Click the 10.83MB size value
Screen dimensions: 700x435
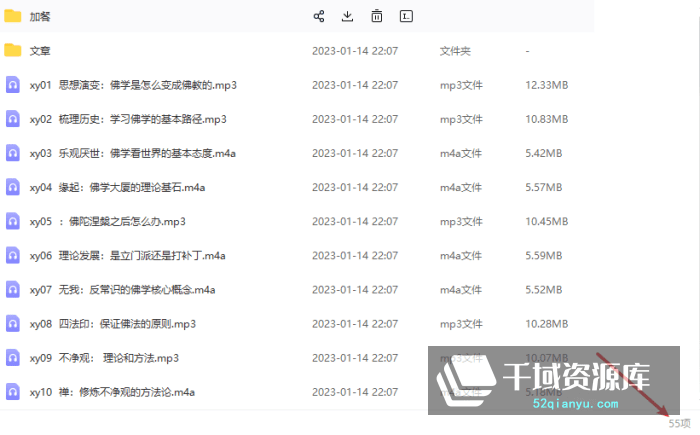point(546,119)
